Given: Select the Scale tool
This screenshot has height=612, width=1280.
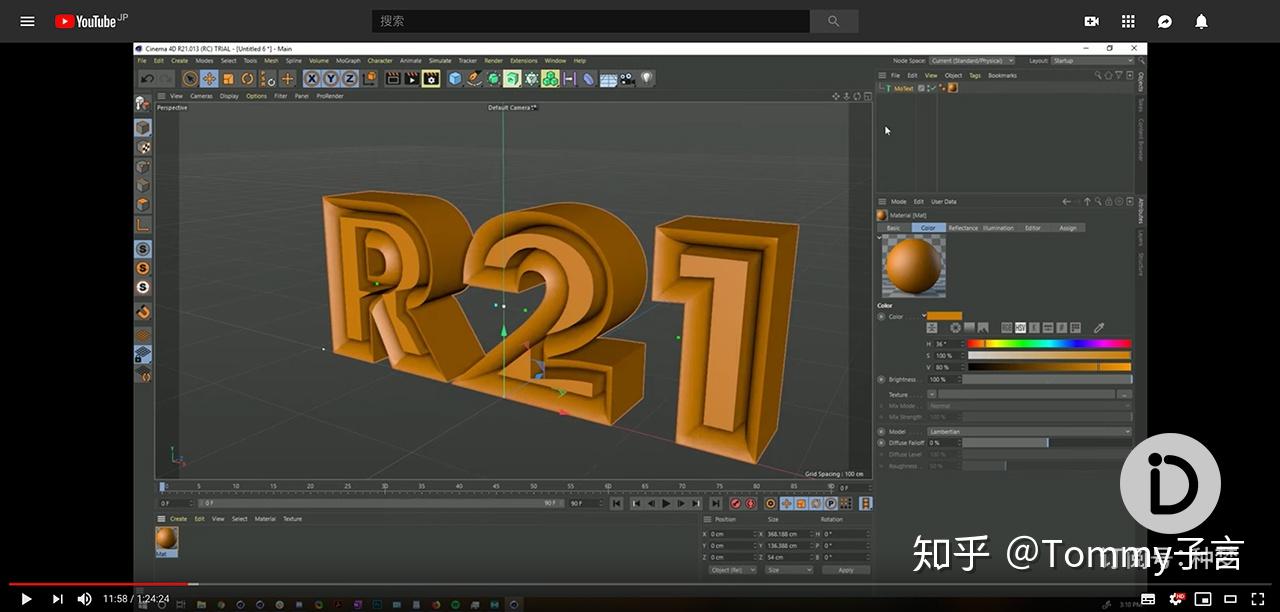Looking at the screenshot, I should [226, 79].
